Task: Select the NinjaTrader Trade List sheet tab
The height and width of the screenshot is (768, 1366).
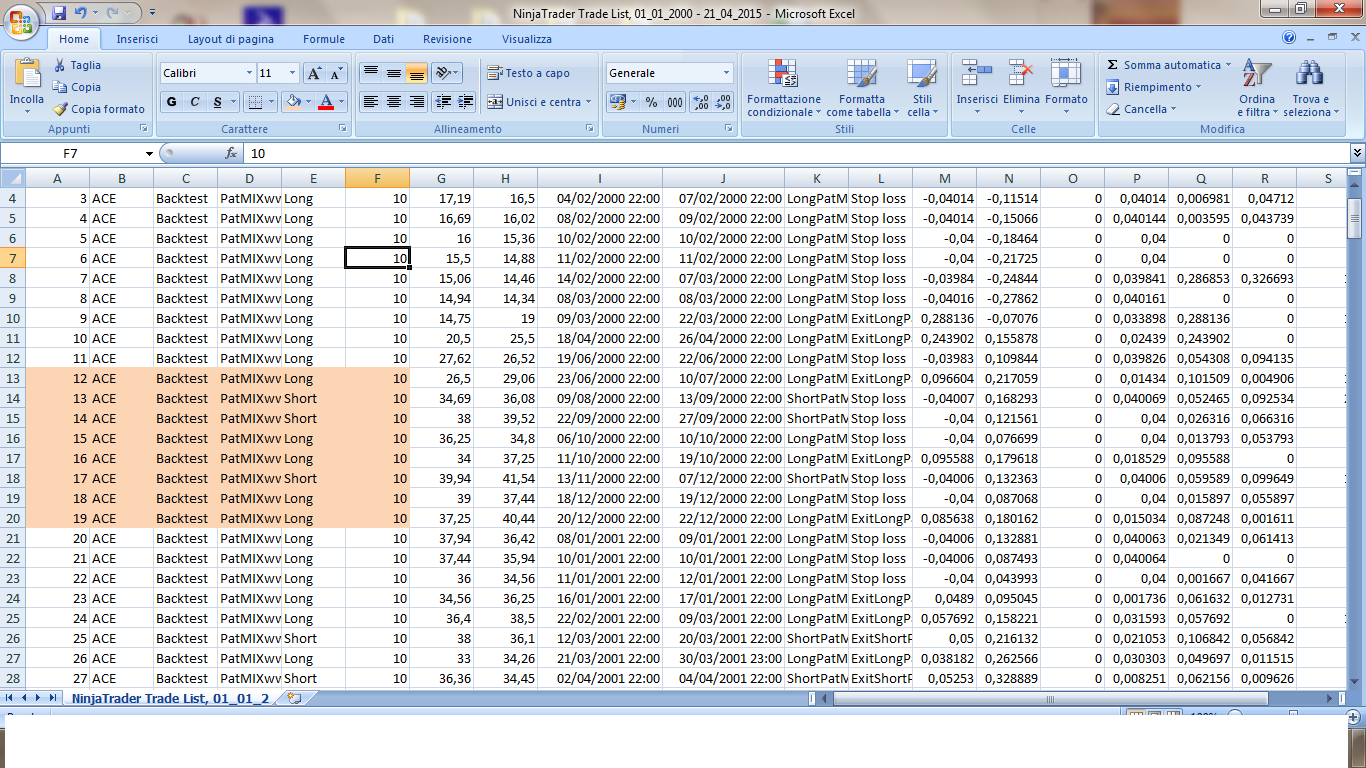Action: tap(169, 698)
